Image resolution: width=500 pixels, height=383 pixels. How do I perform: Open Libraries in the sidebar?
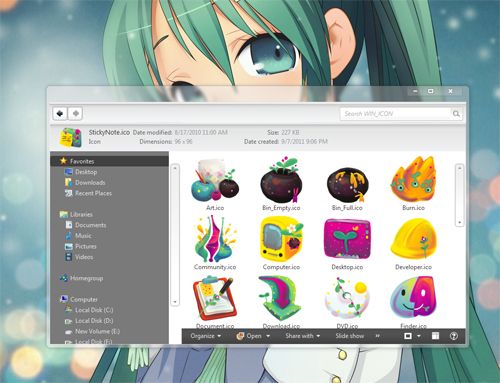click(81, 214)
